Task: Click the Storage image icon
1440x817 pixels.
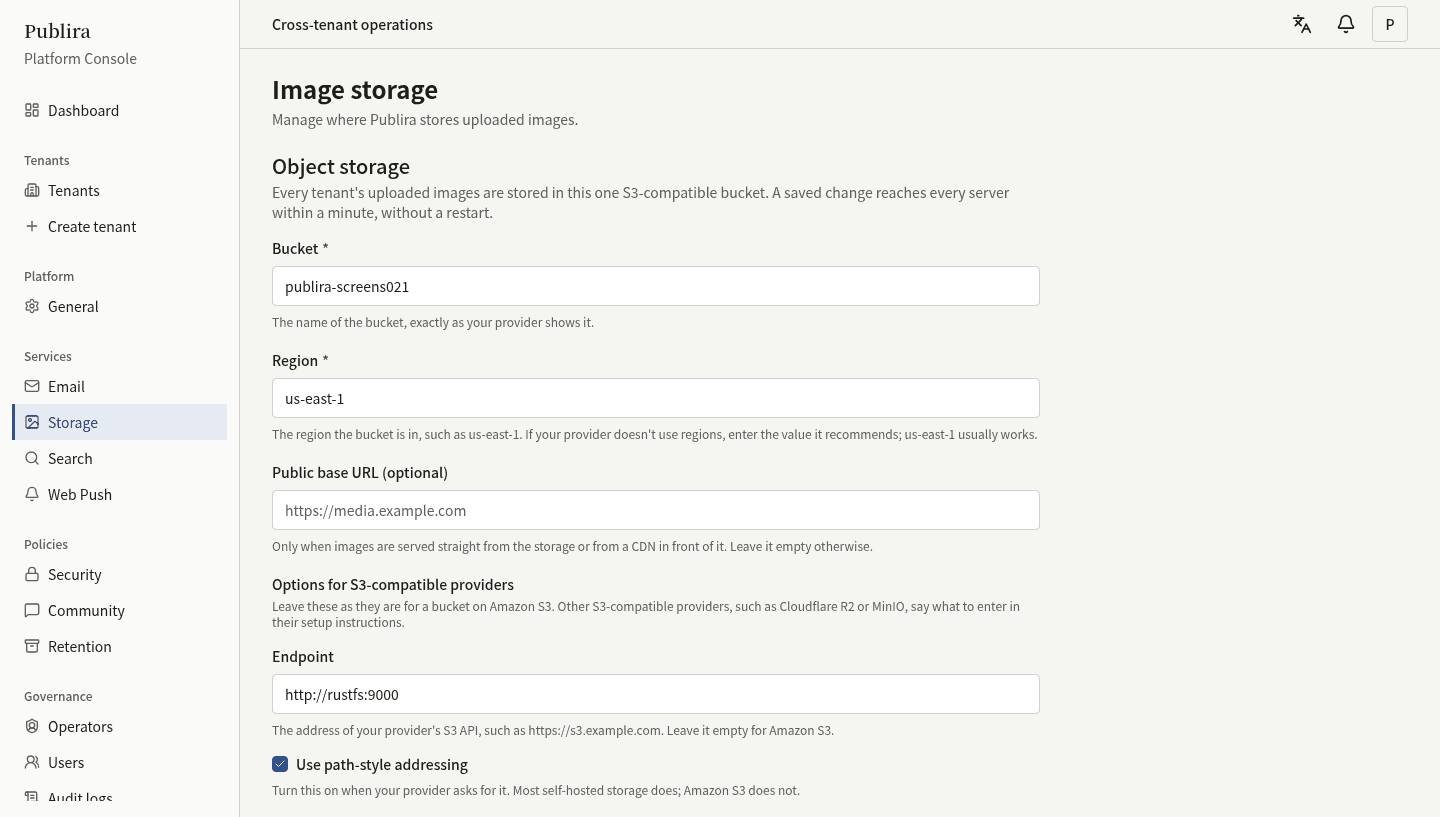Action: [x=32, y=422]
